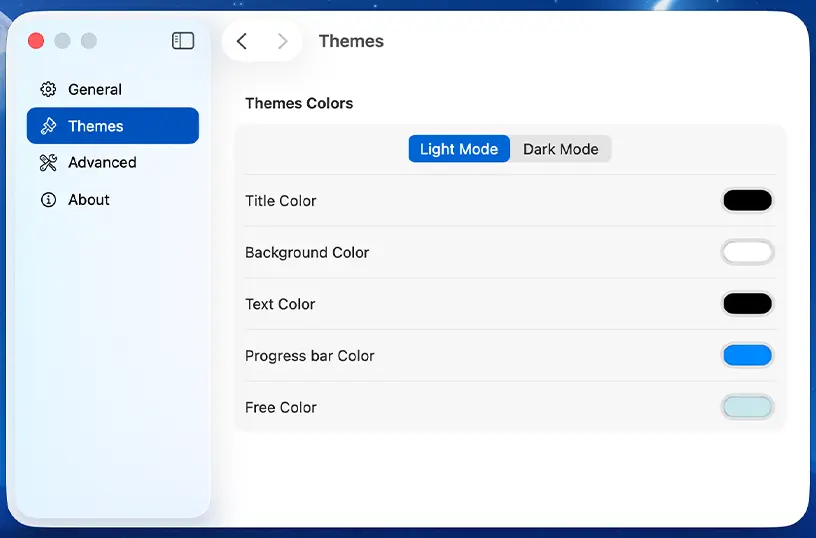Select the Themes sidebar label

(96, 126)
